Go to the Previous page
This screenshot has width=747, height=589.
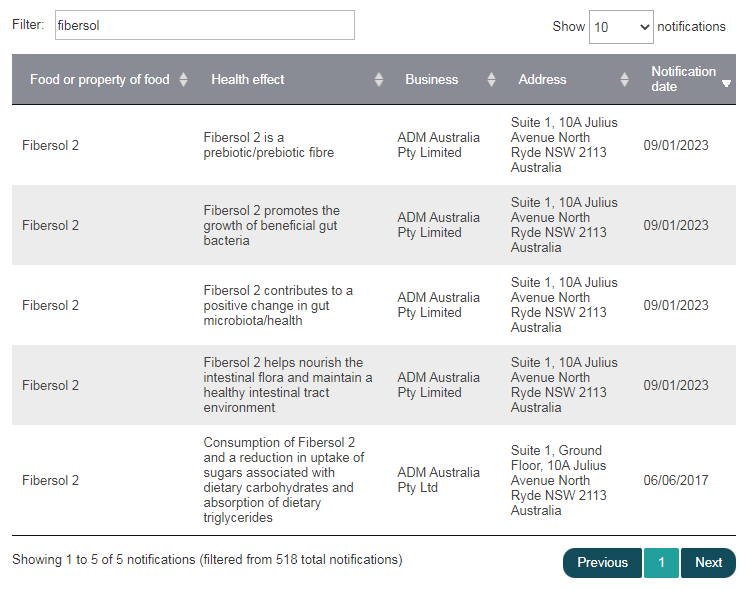pos(602,562)
